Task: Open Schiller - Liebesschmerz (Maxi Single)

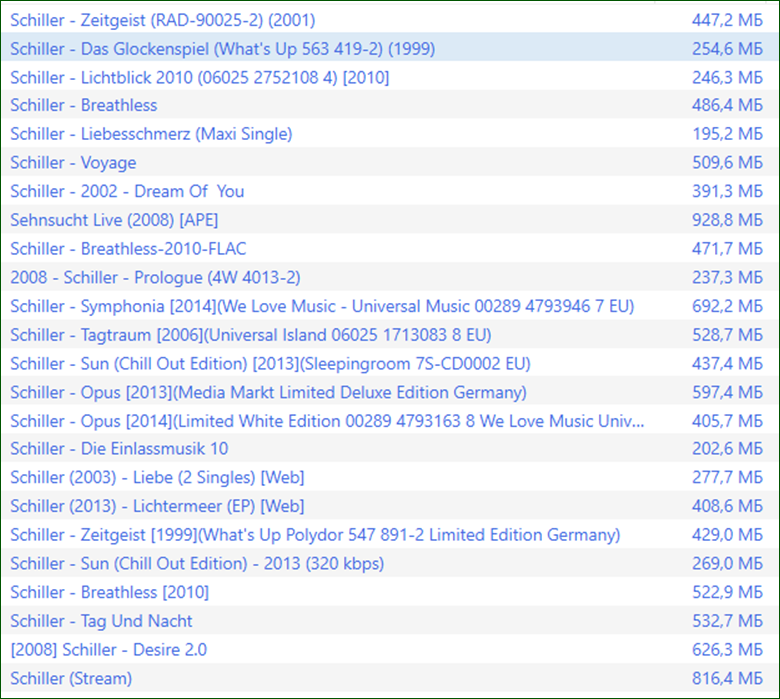Action: pyautogui.click(x=151, y=134)
